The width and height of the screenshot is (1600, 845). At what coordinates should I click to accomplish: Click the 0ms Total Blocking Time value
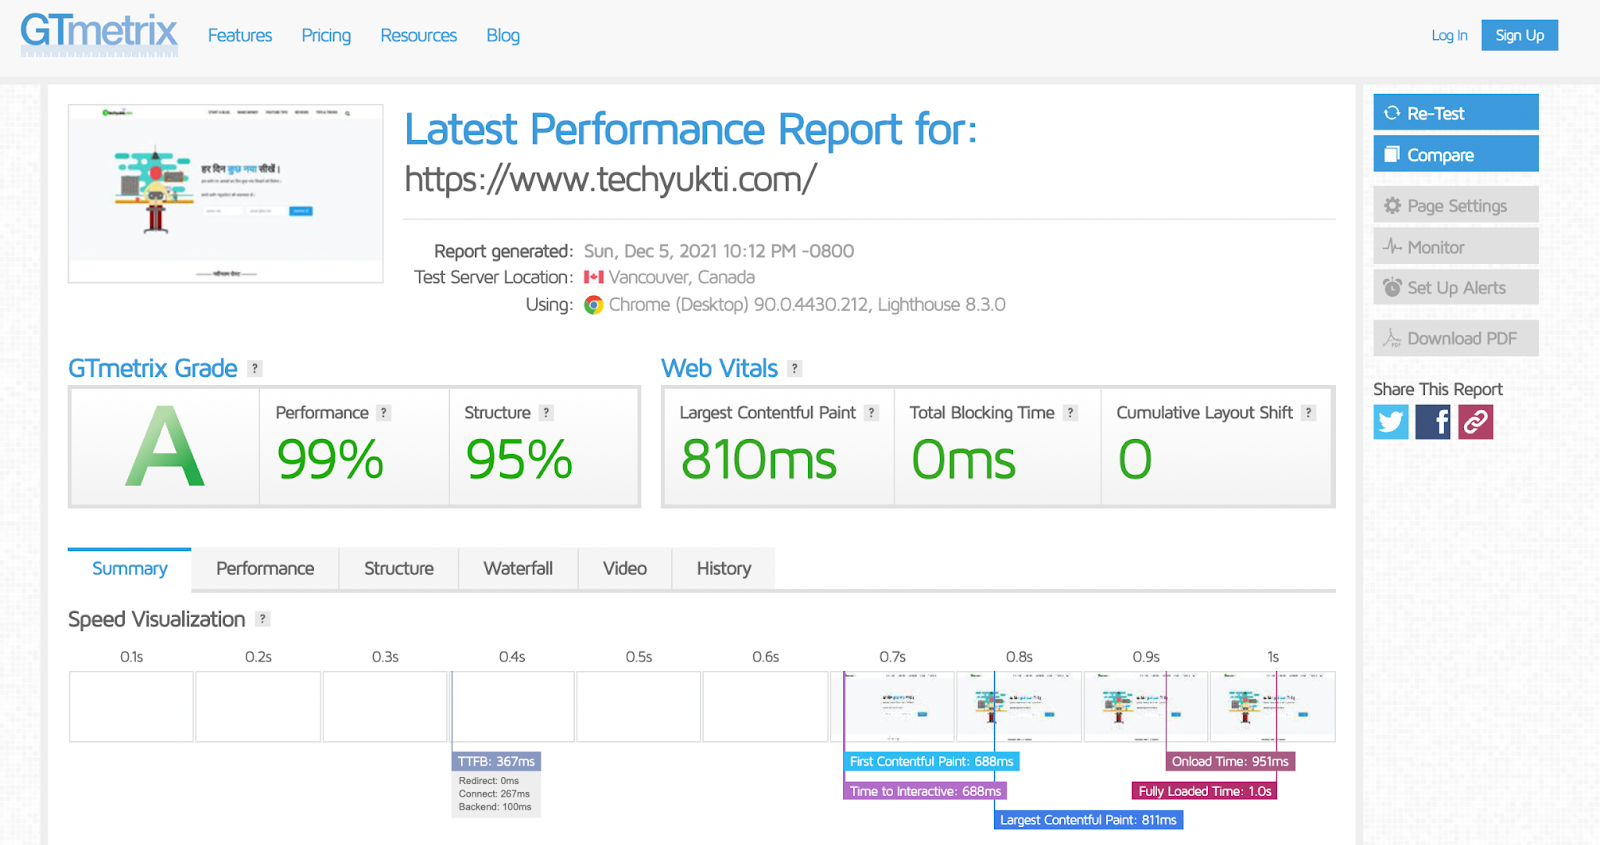(964, 460)
